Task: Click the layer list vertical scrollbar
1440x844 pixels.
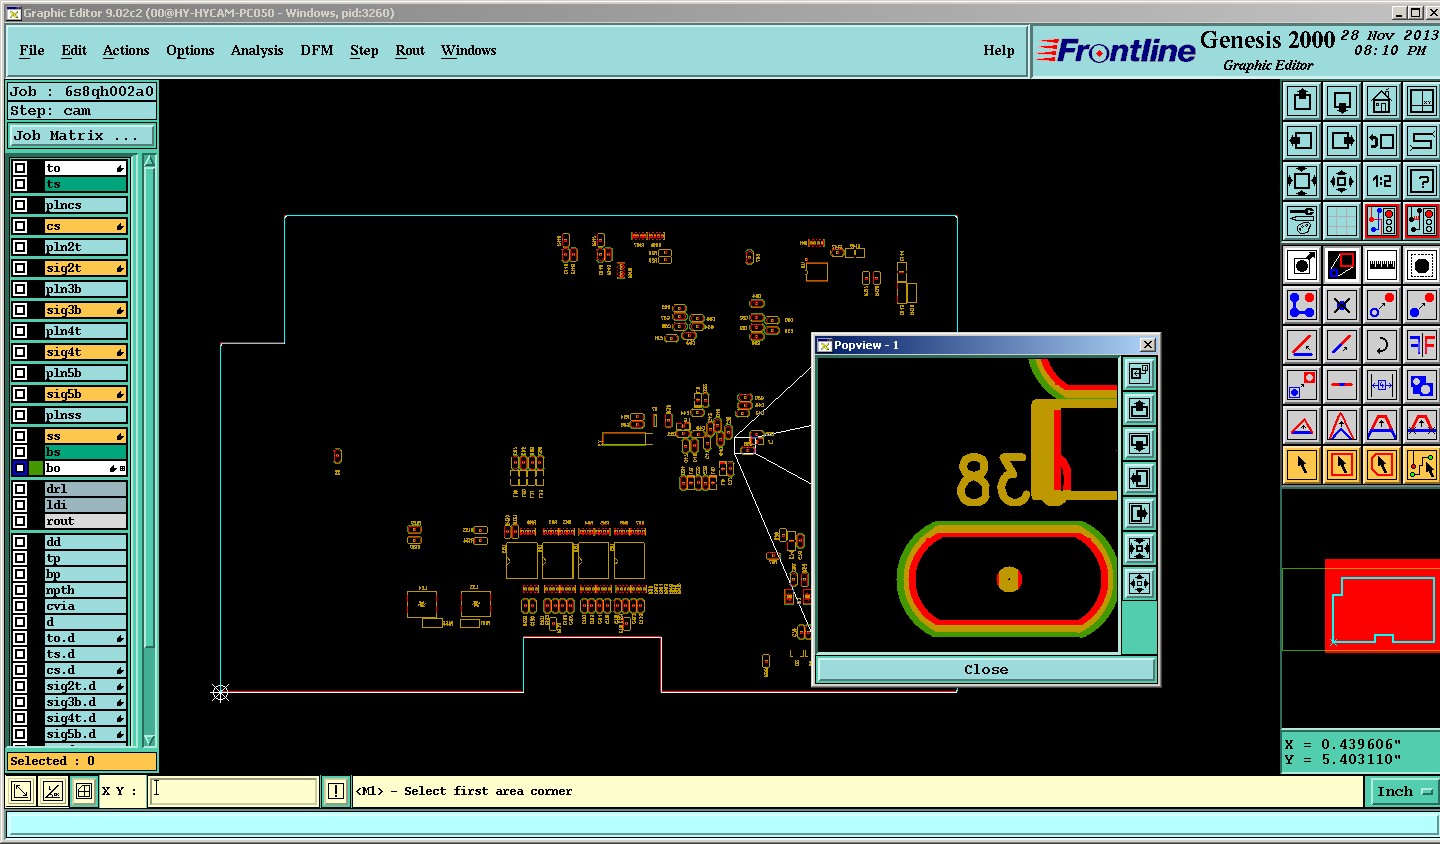Action: click(x=149, y=450)
